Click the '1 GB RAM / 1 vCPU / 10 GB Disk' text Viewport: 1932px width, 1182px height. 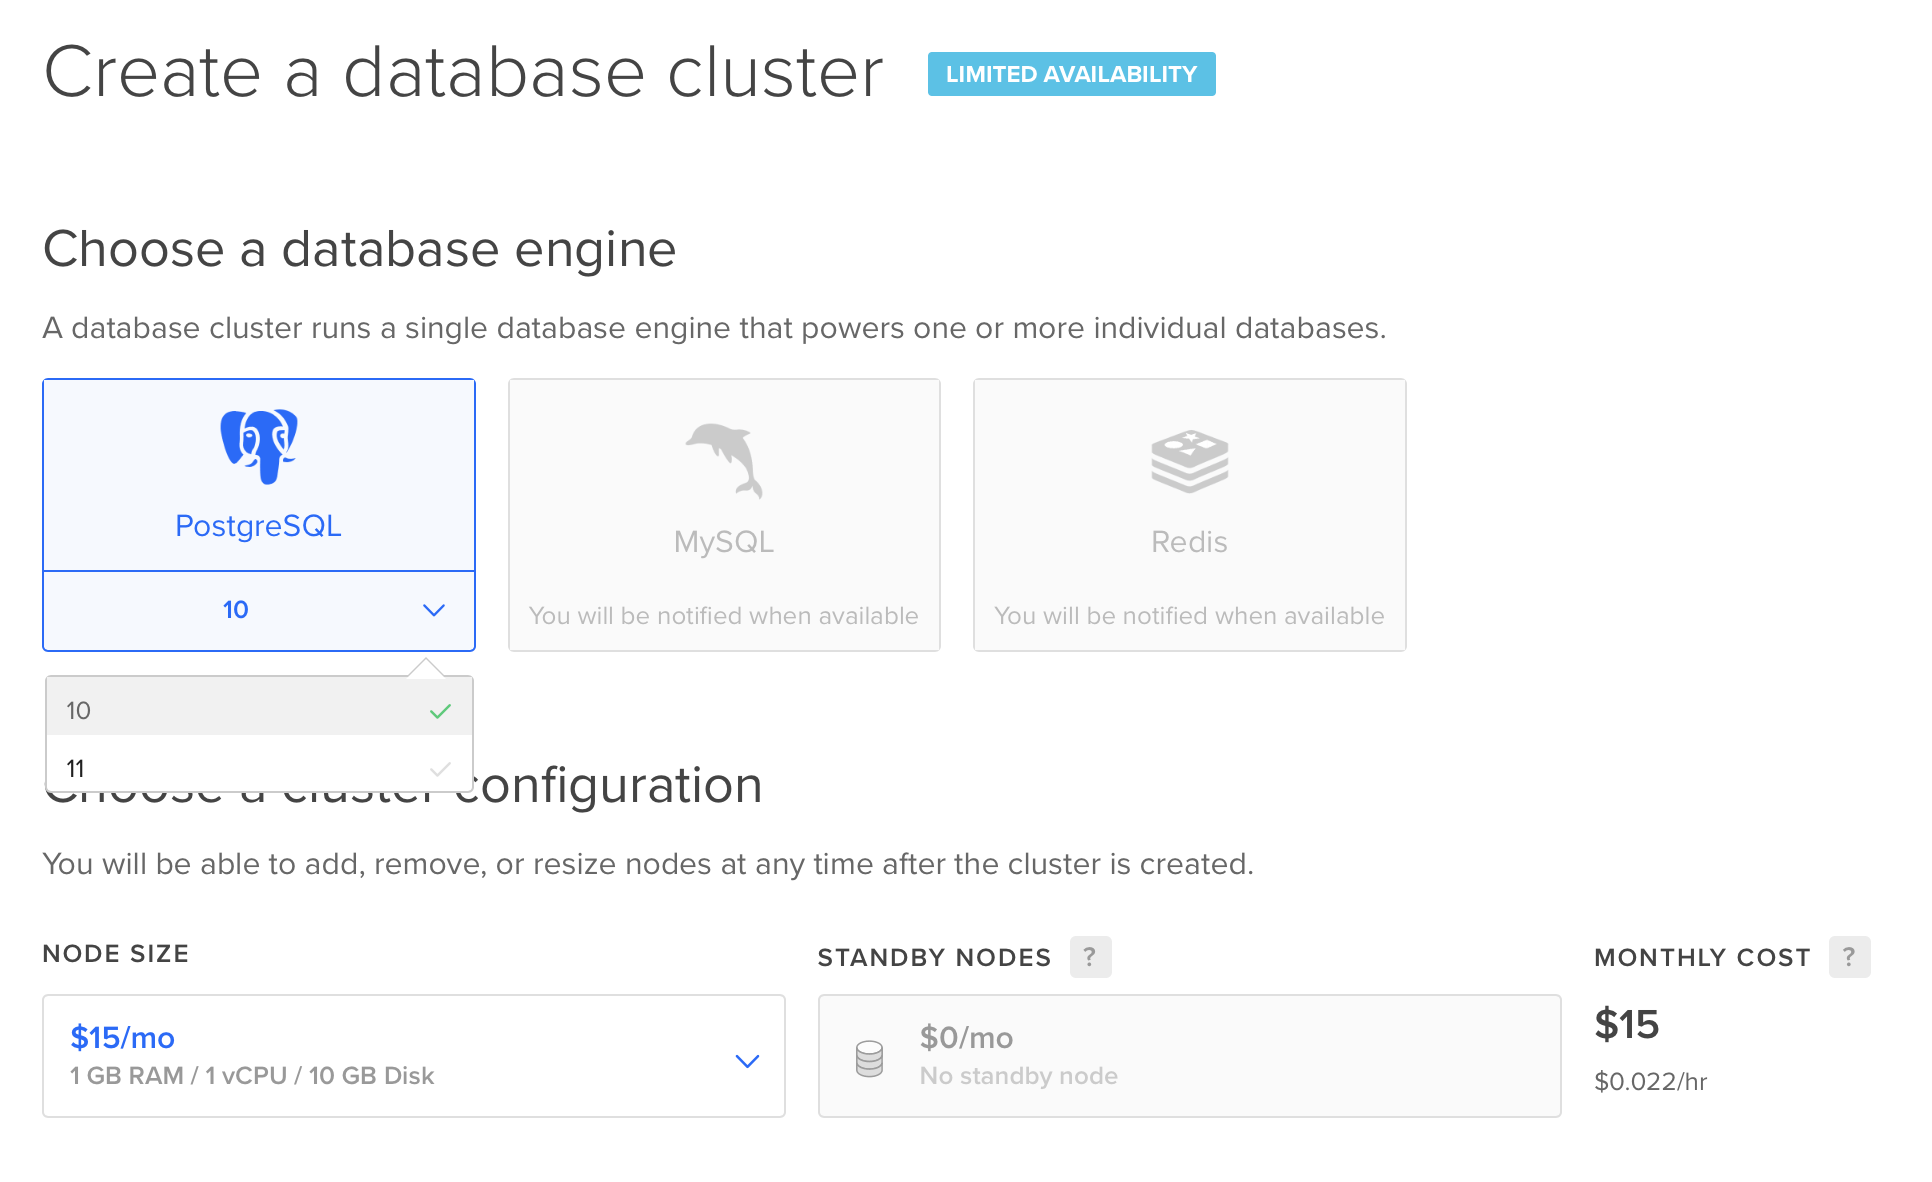click(x=252, y=1076)
